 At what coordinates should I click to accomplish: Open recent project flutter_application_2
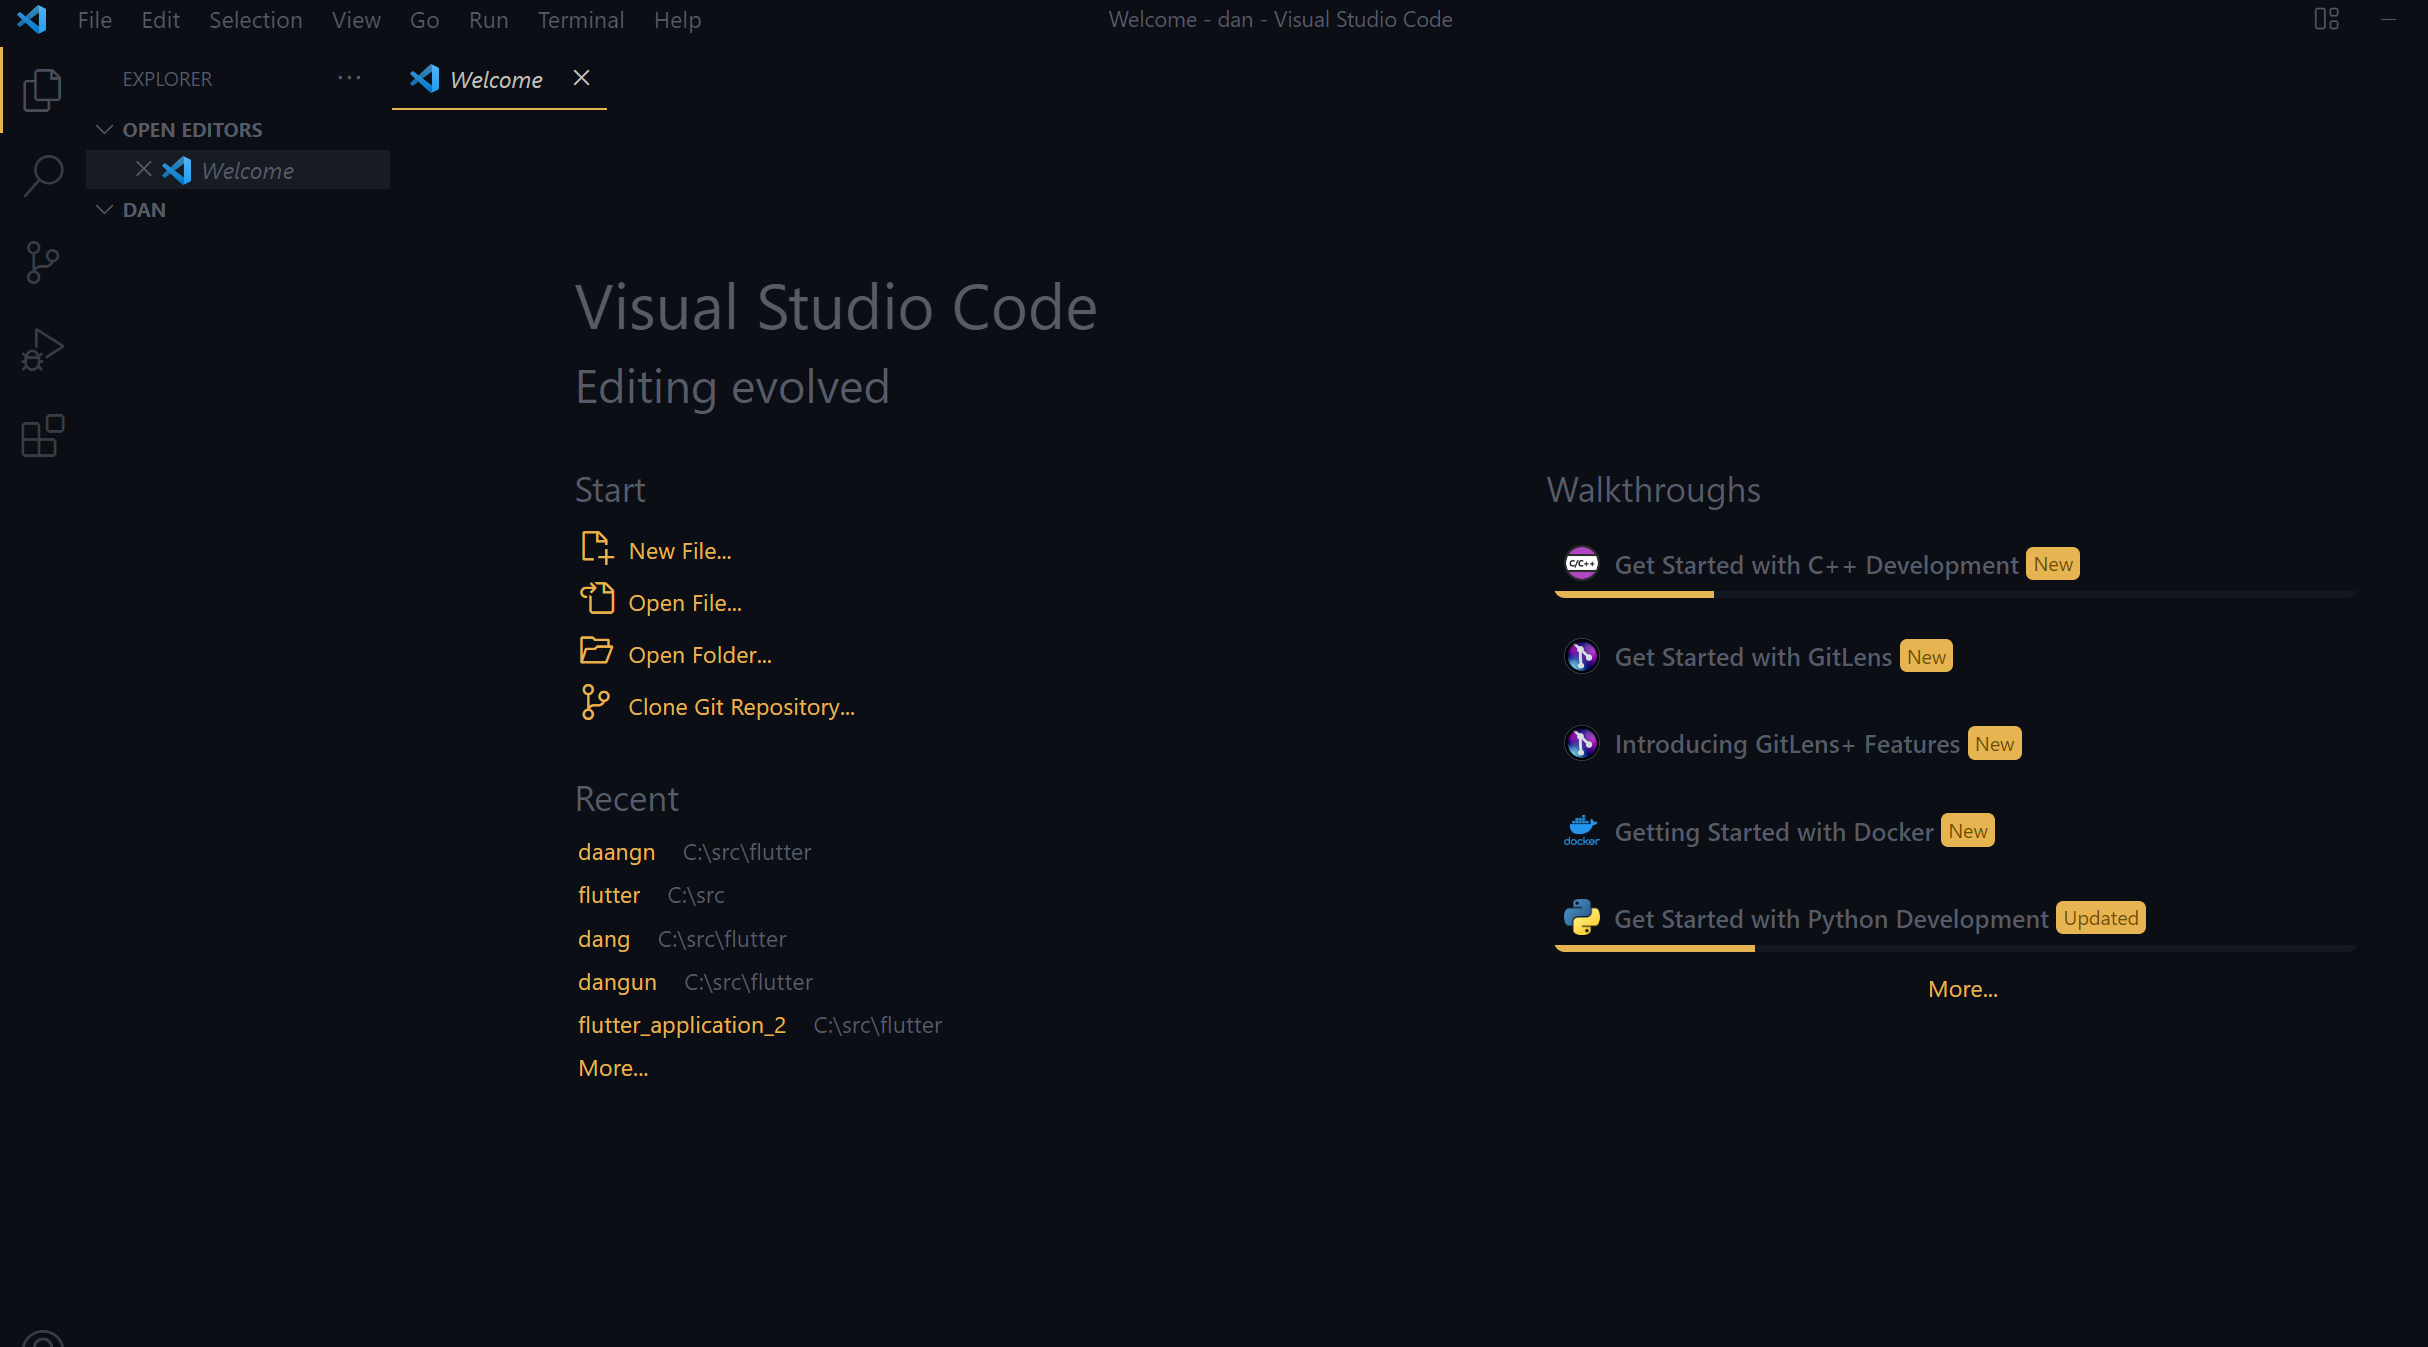[682, 1025]
